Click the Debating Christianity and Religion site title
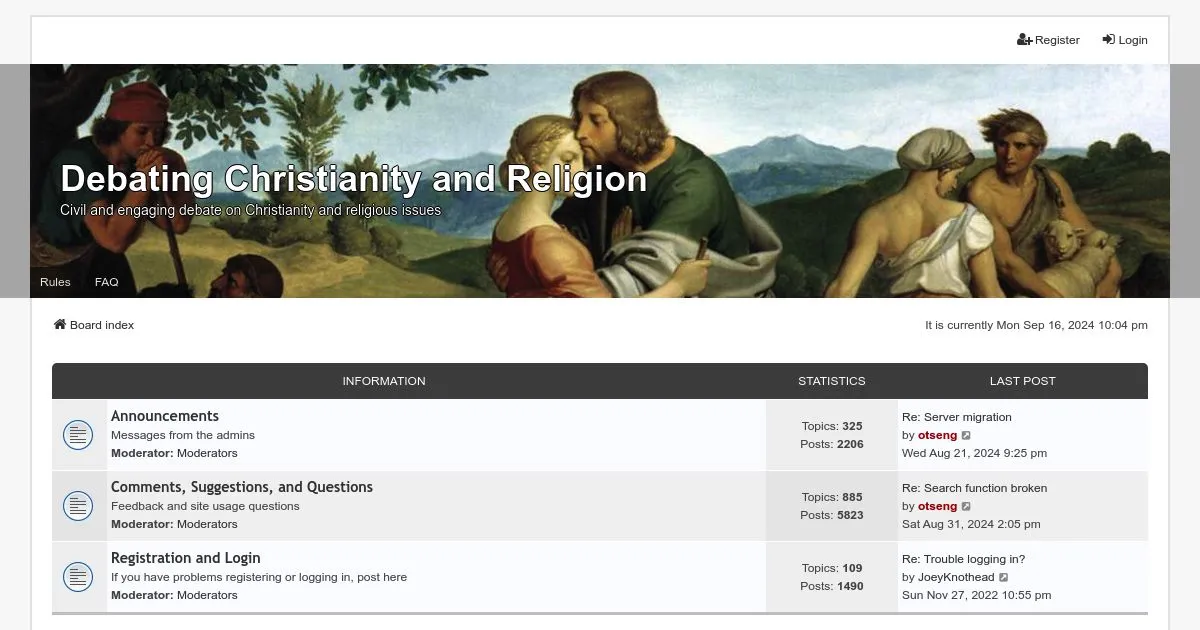 point(353,179)
